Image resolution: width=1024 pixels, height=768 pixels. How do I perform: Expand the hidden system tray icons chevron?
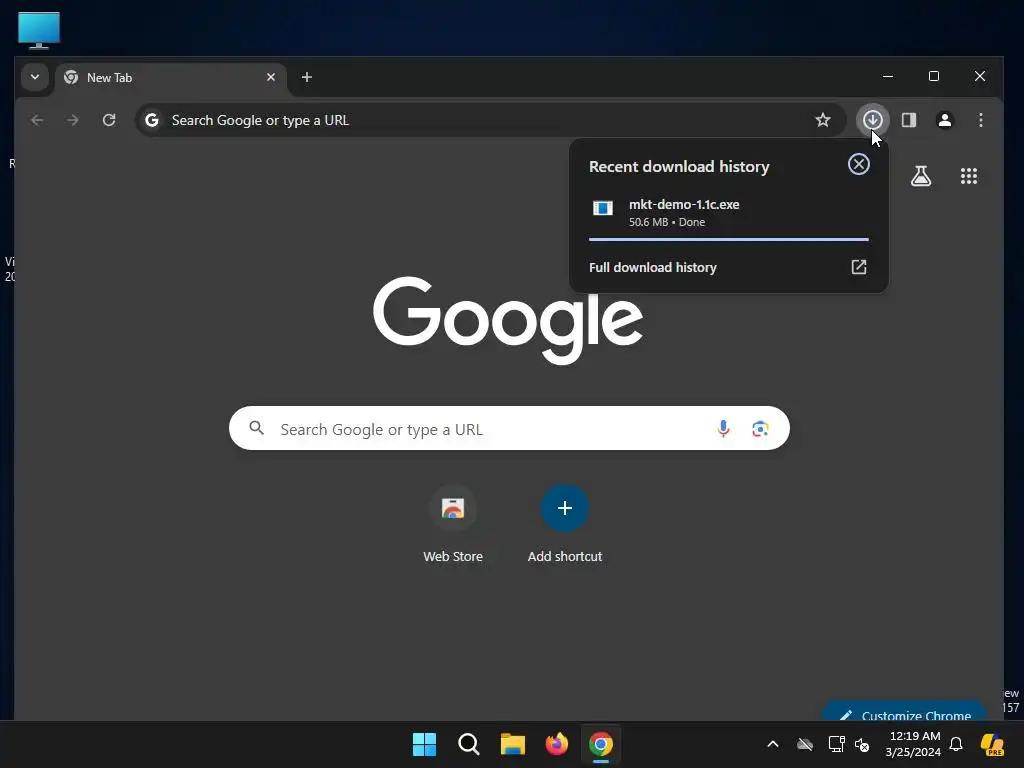[x=773, y=744]
